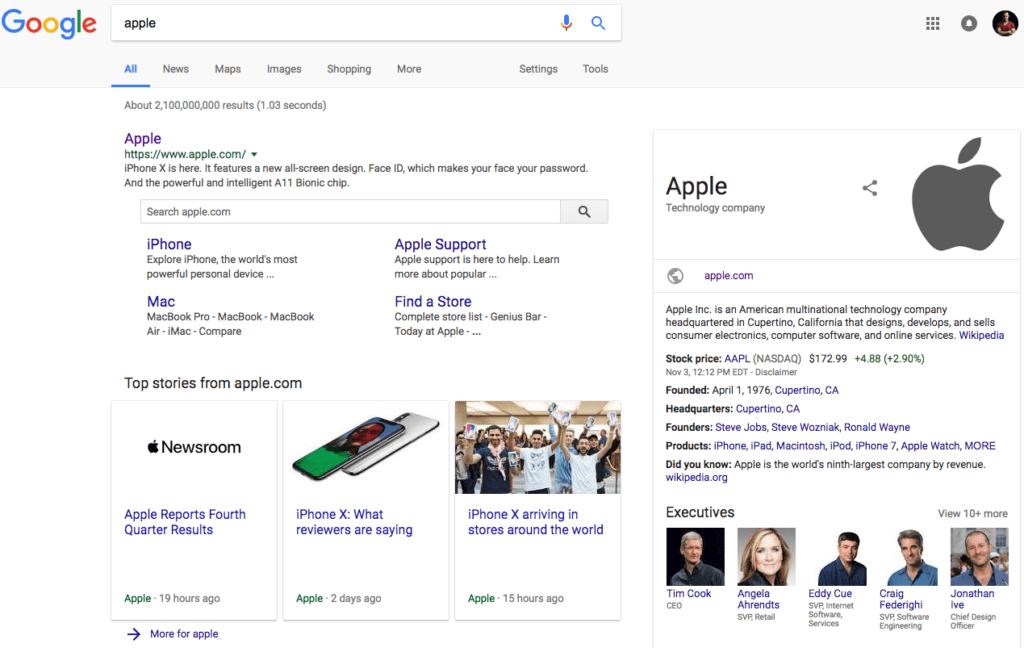Open Angela Ahrendts's photo
This screenshot has height=648, width=1024.
pos(766,557)
